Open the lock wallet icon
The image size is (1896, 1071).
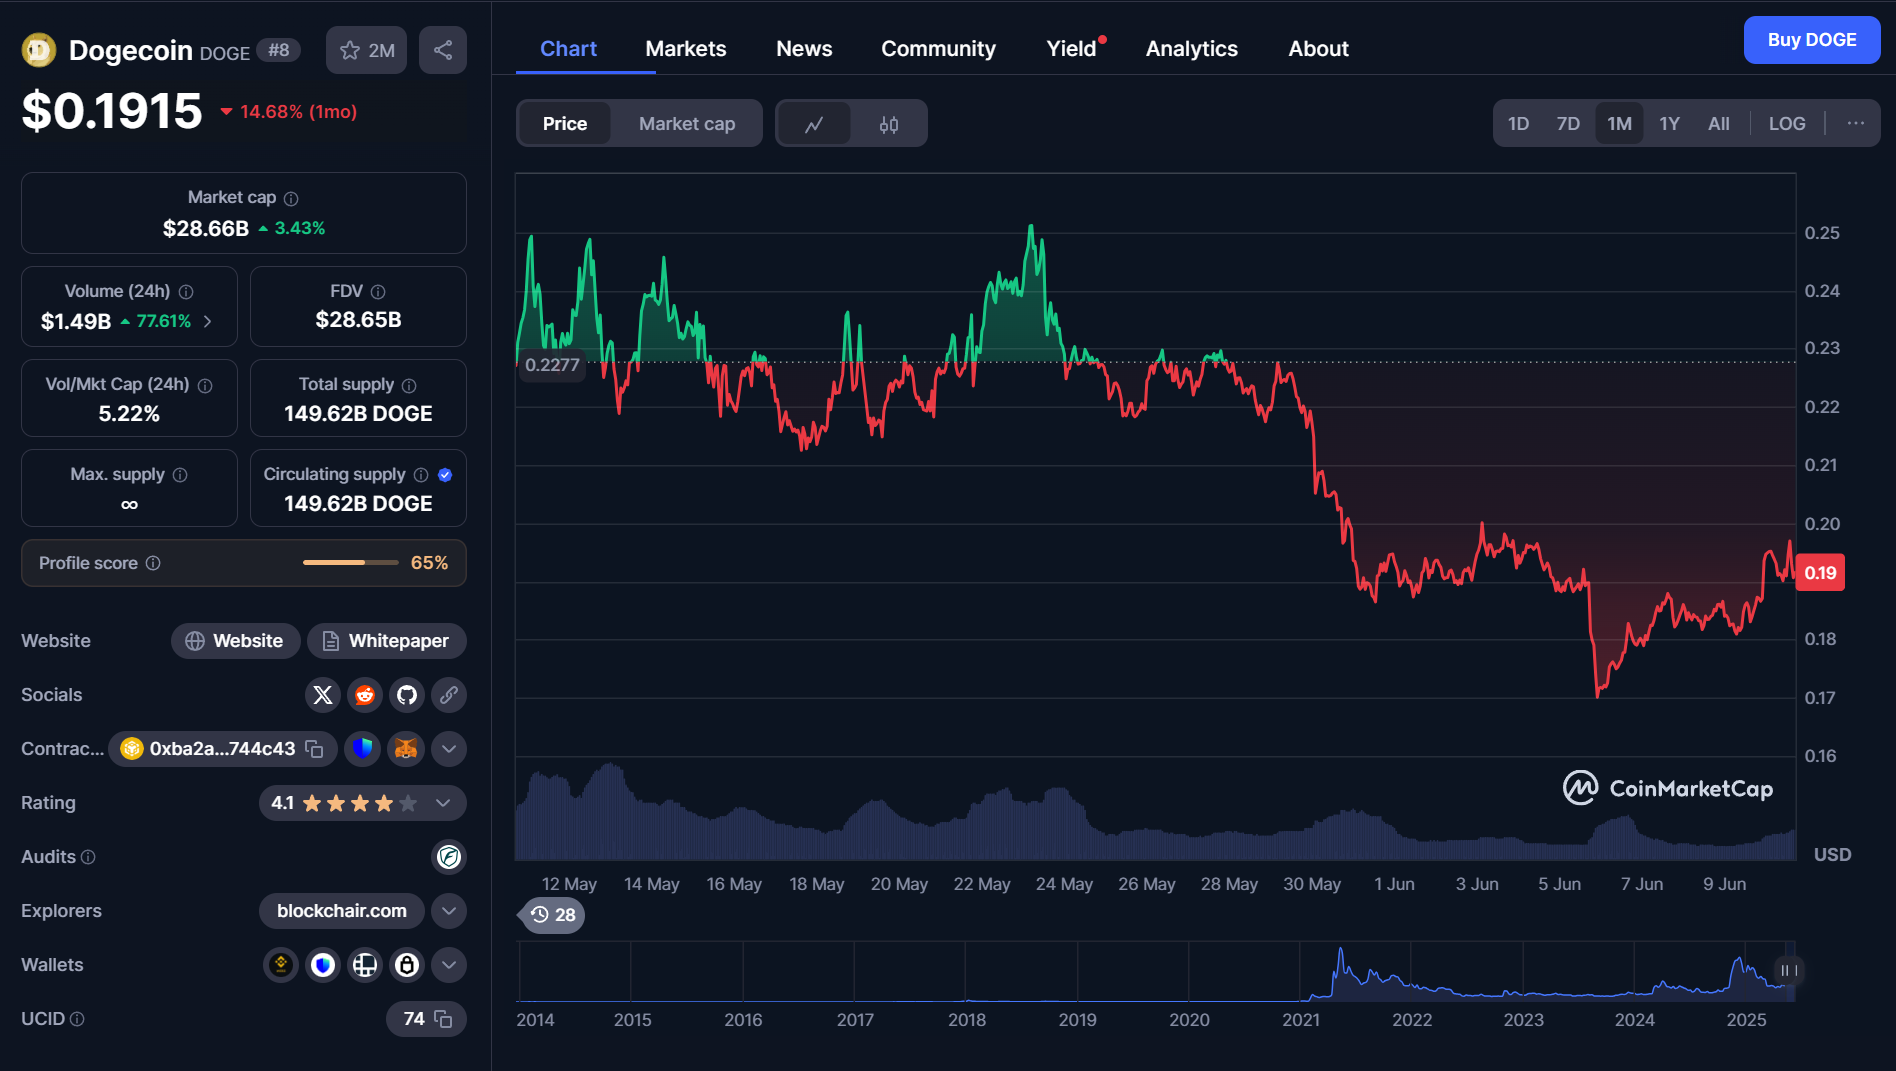[x=407, y=965]
